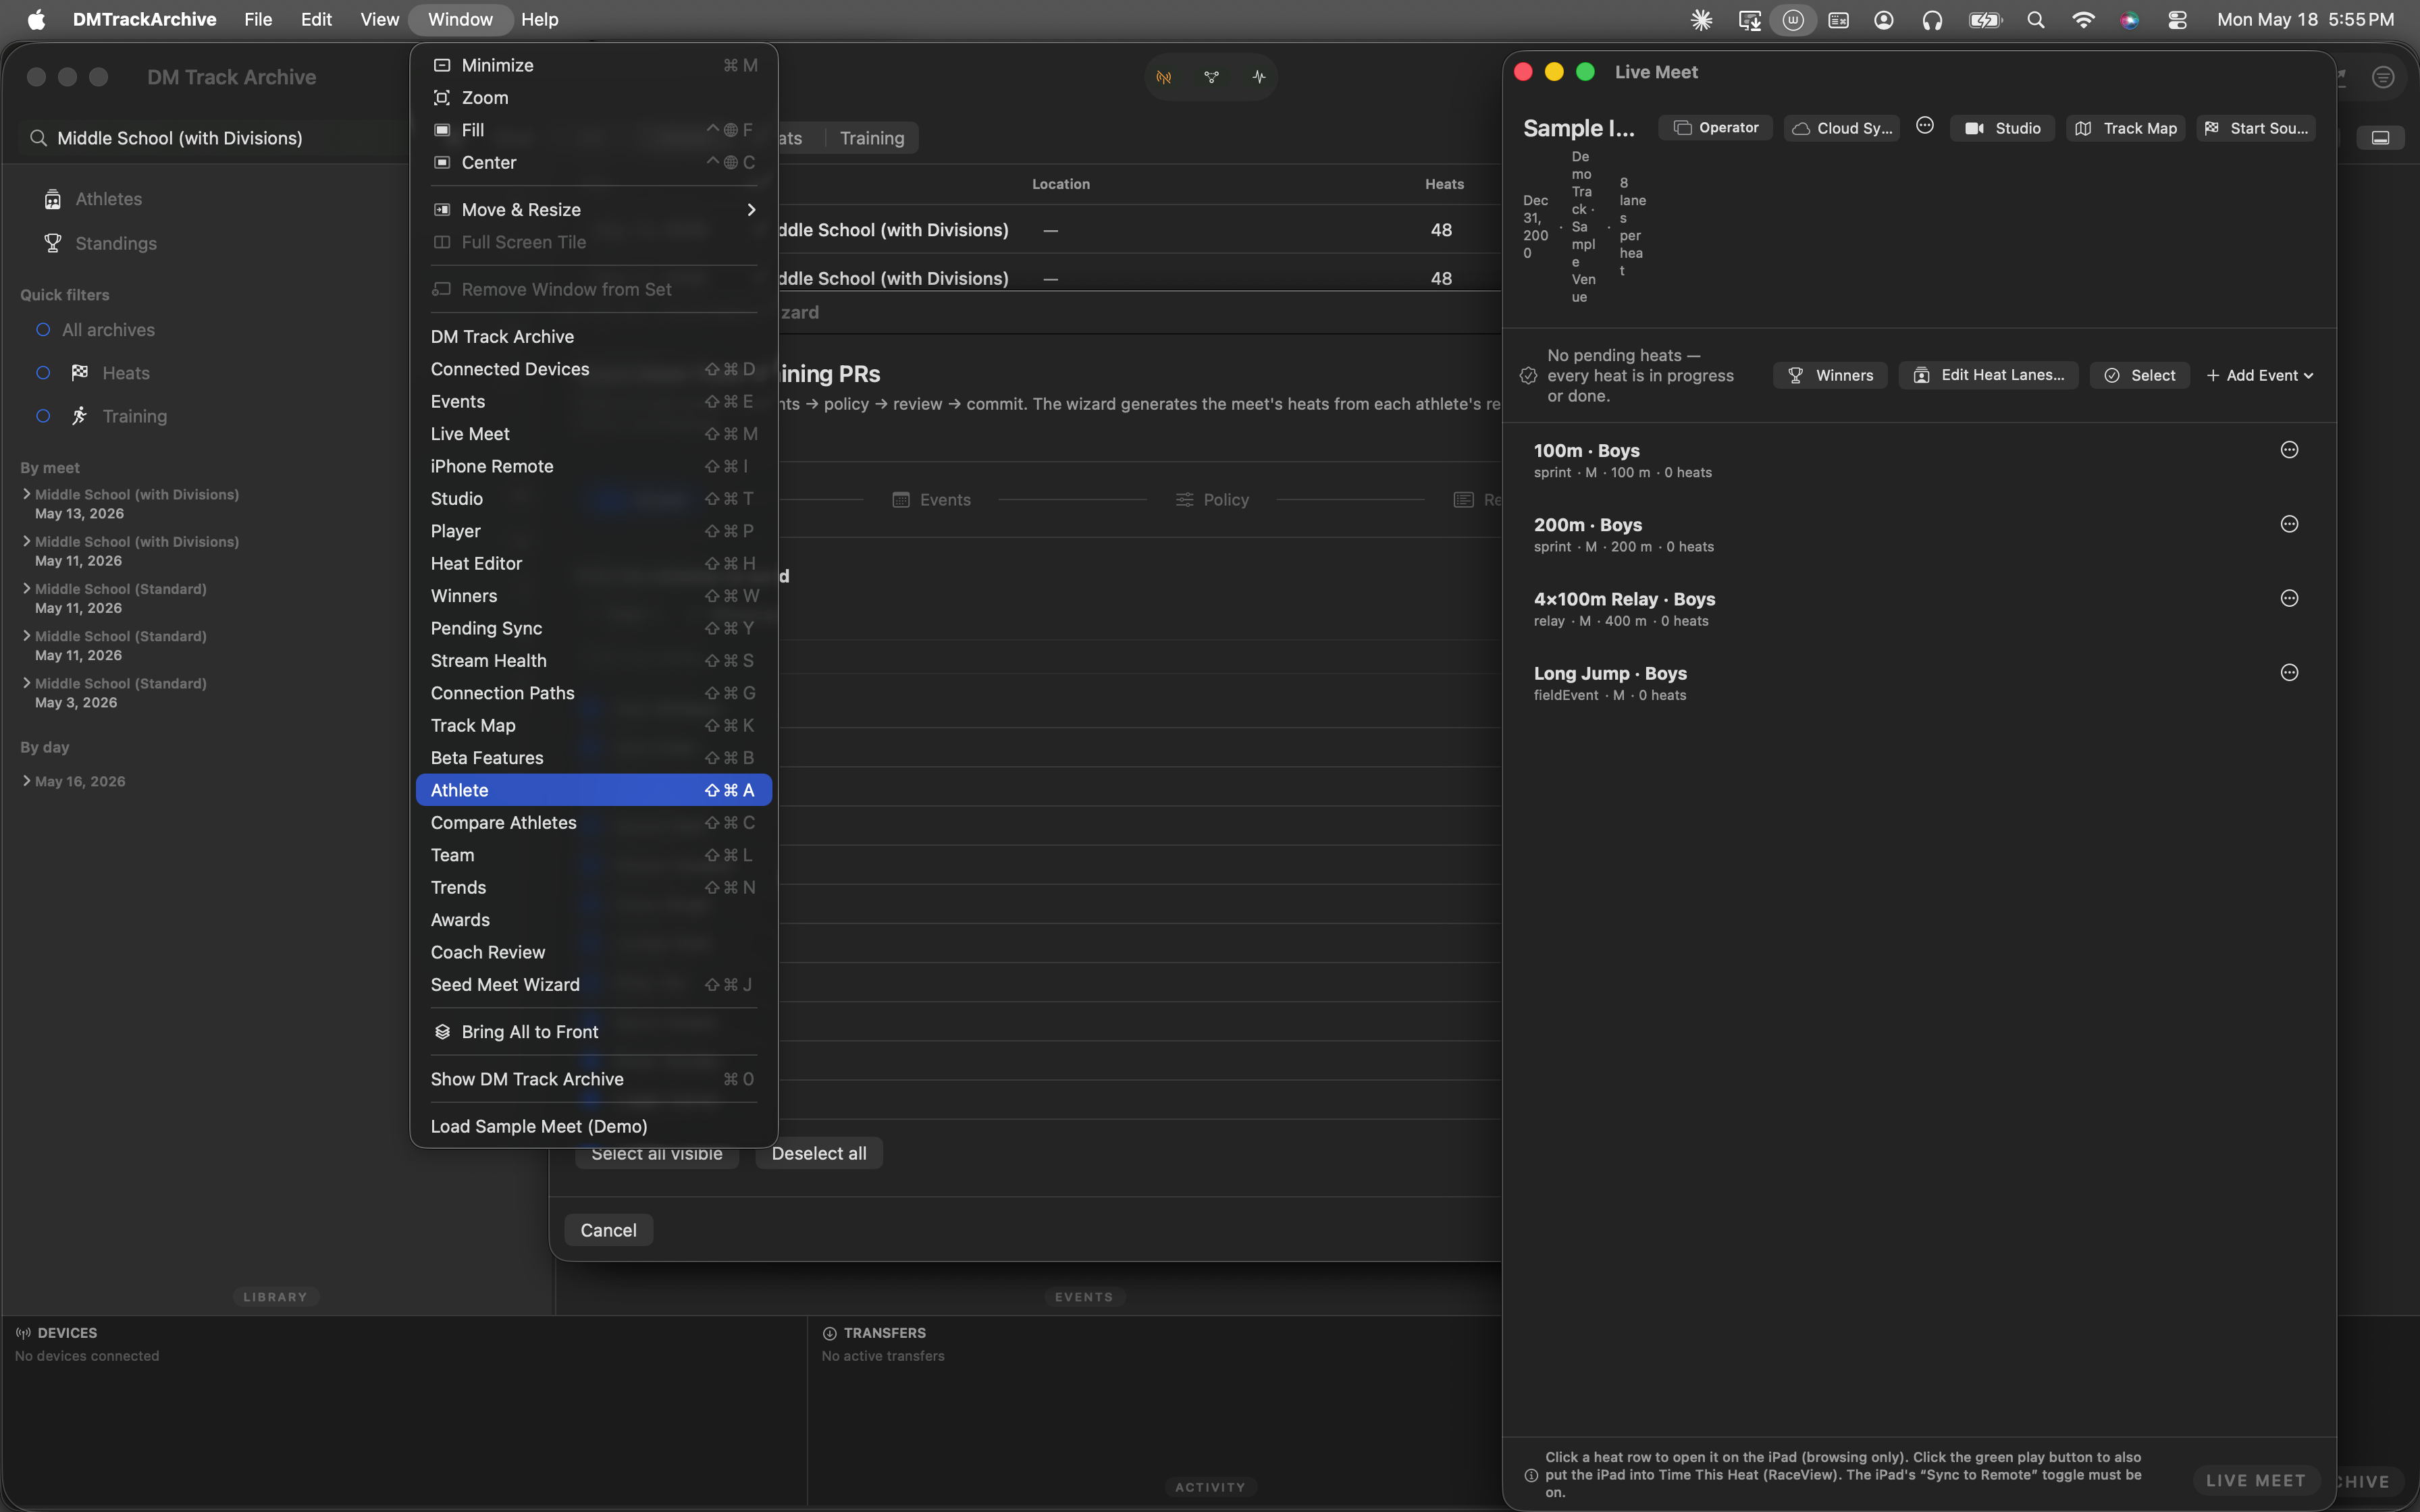Click Track Map button in Live Meet
The width and height of the screenshot is (2420, 1512).
pyautogui.click(x=2125, y=128)
